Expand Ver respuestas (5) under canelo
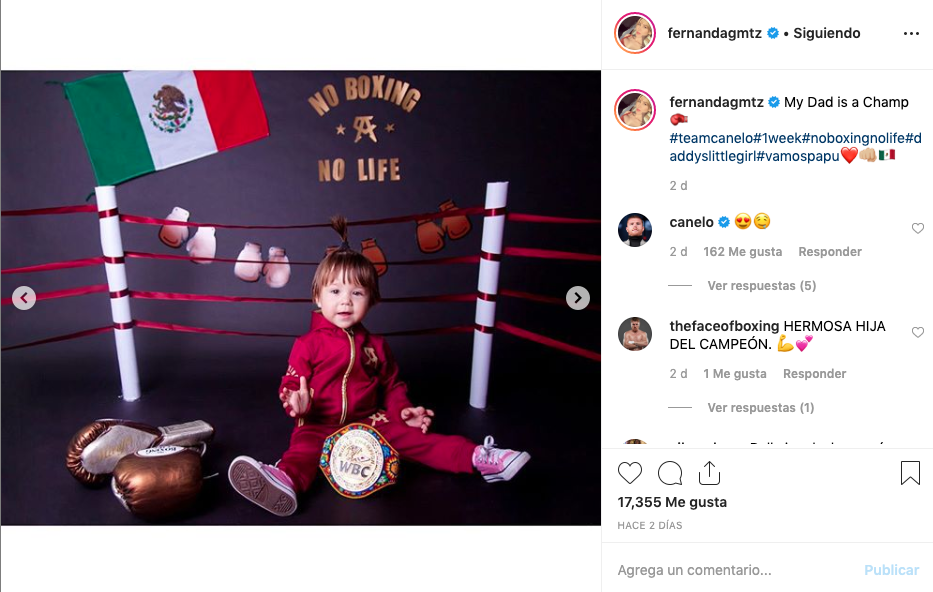Screen dimensions: 933x592 [x=762, y=286]
